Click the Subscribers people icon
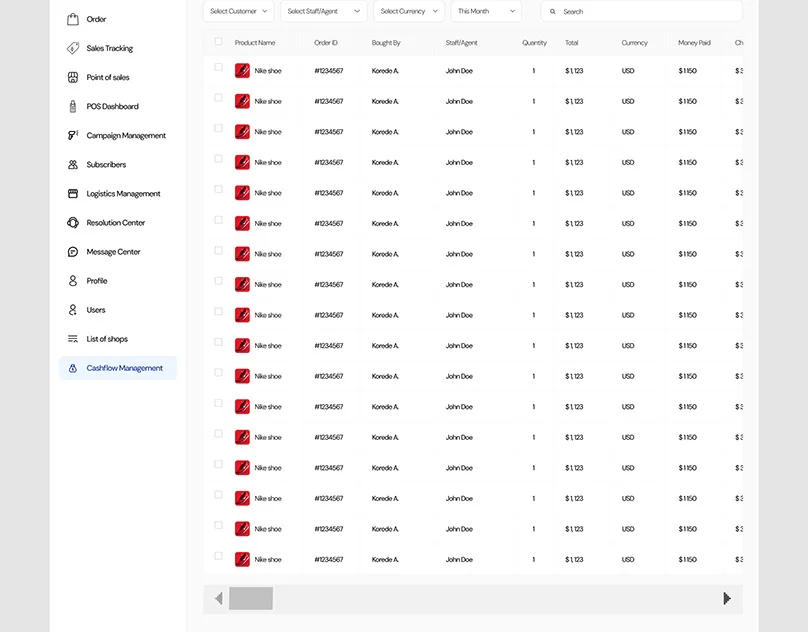This screenshot has height=632, width=808. [x=73, y=164]
